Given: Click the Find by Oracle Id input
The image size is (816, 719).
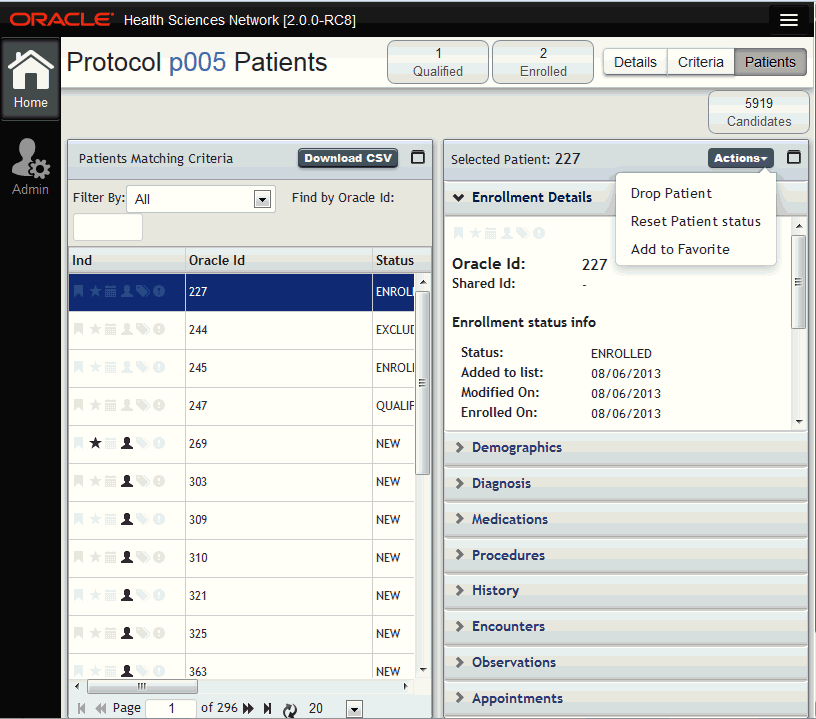Looking at the screenshot, I should pyautogui.click(x=108, y=227).
